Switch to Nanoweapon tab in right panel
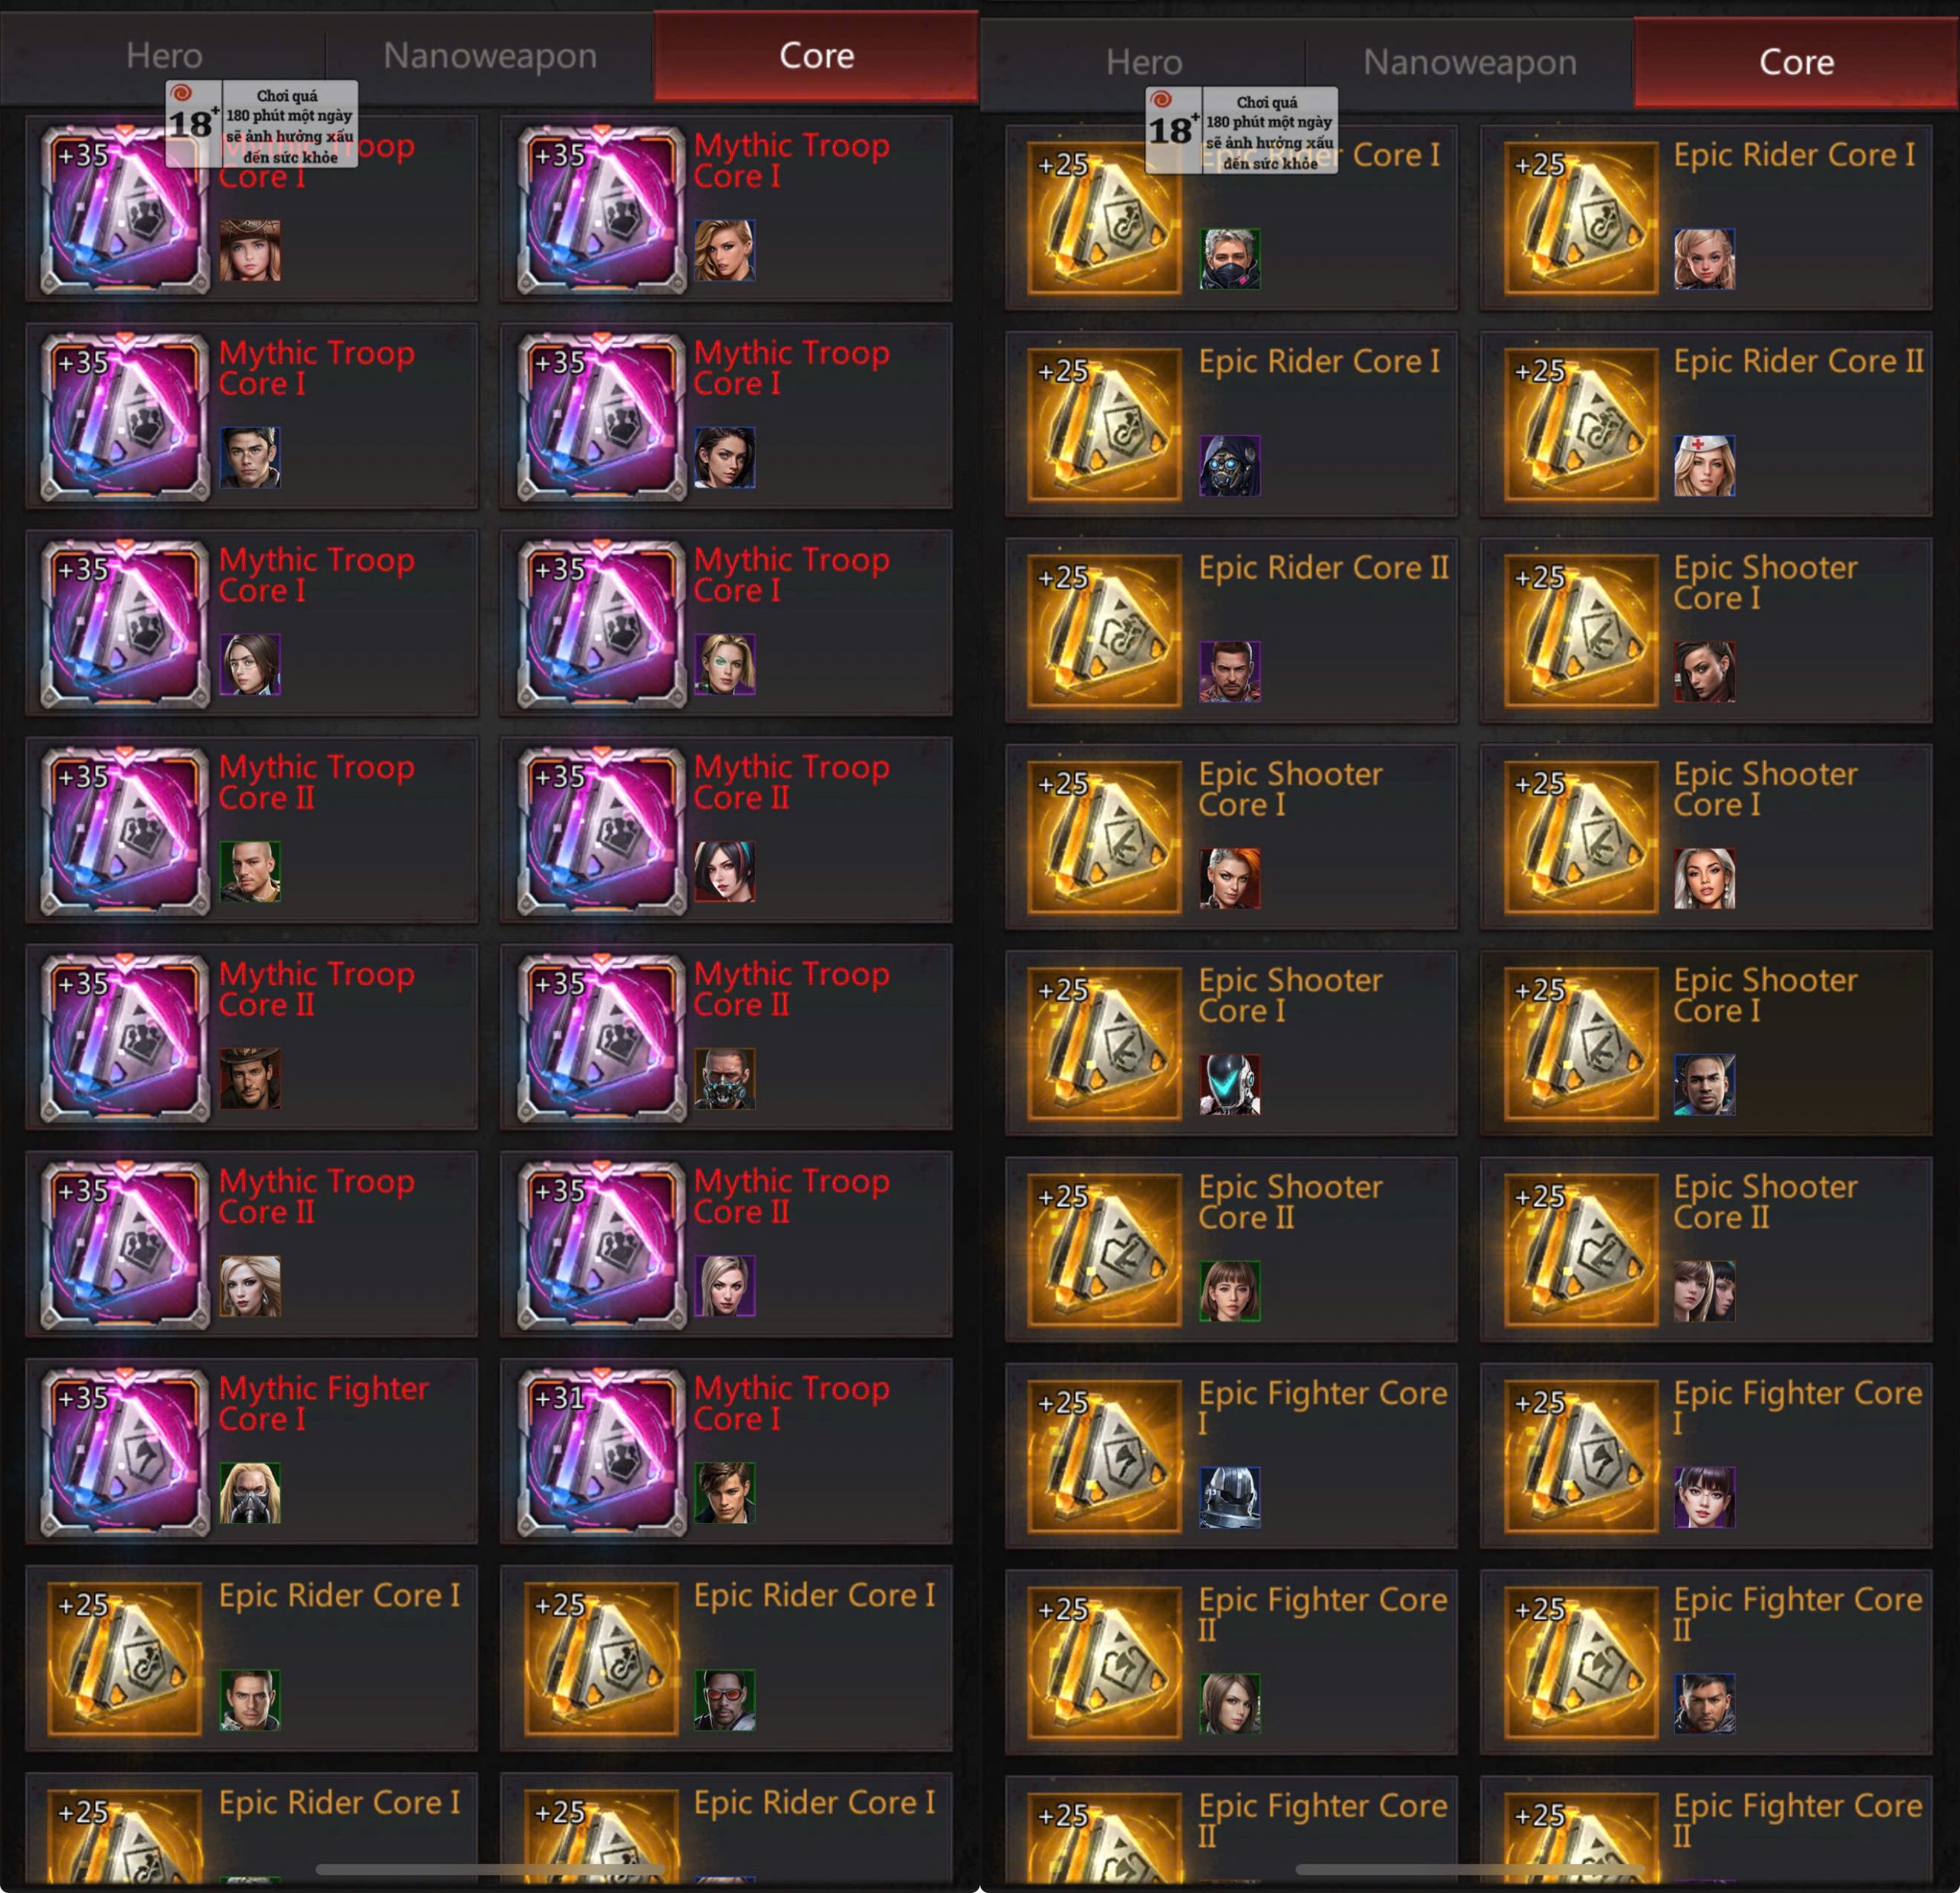Screen dimensions: 1960x1893 click(x=1470, y=62)
